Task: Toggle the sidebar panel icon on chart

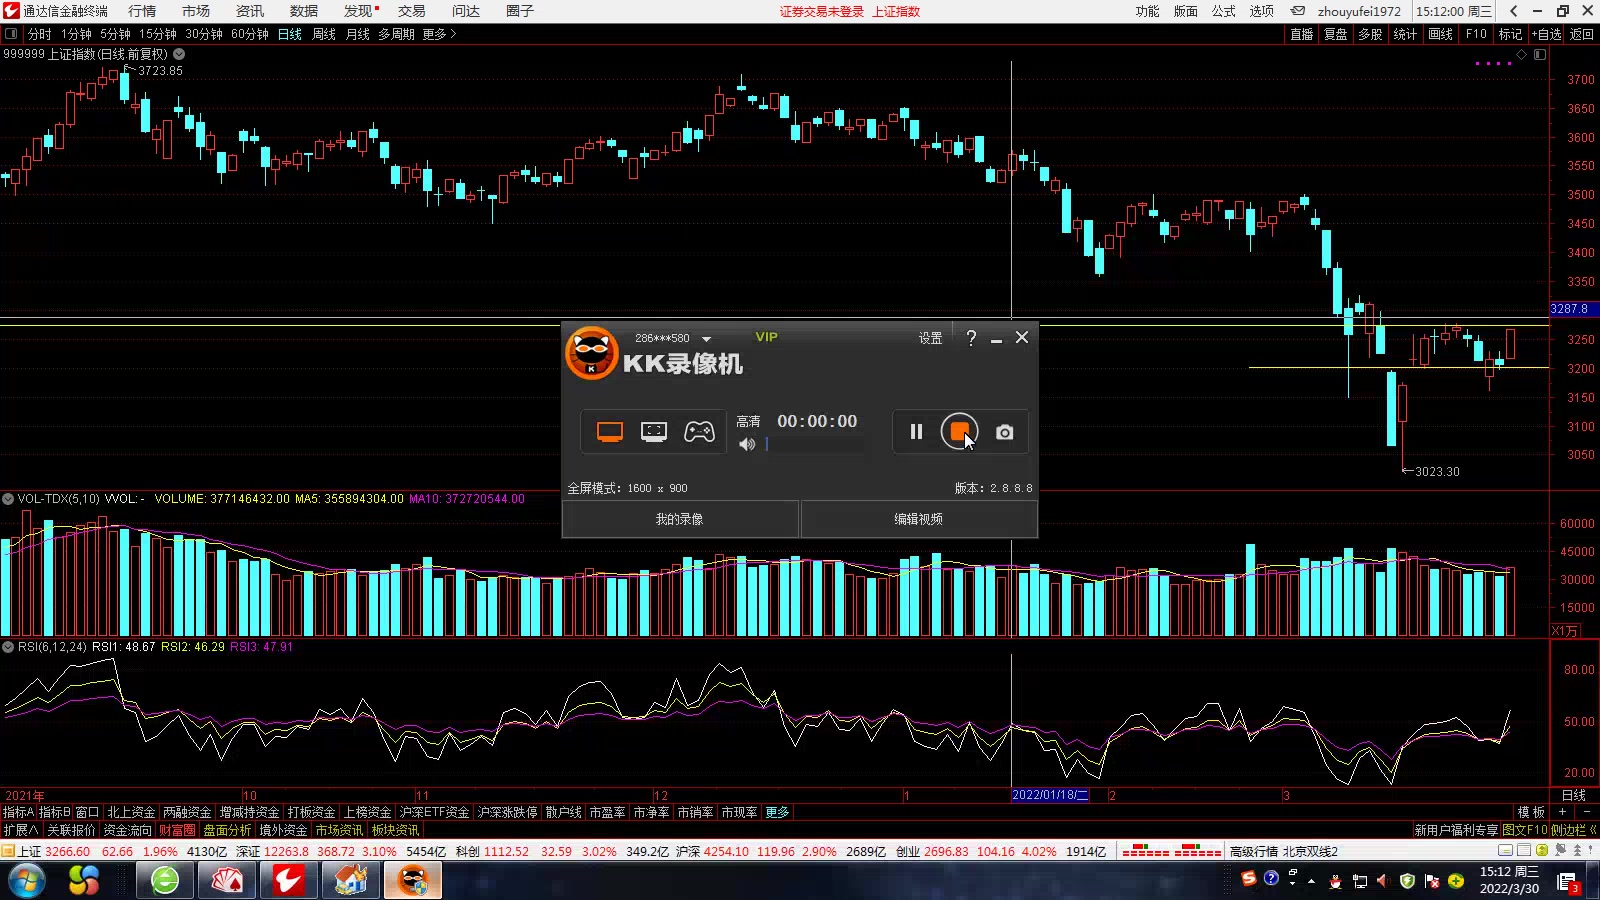Action: (x=1540, y=54)
